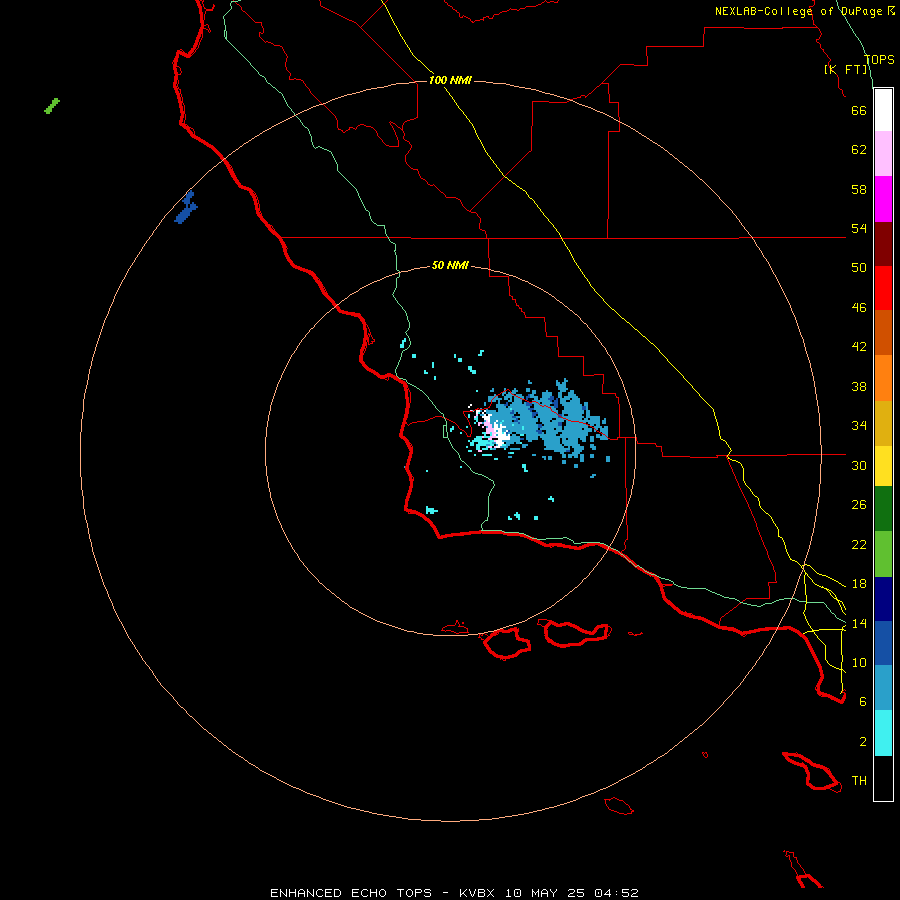900x900 pixels.
Task: Choose the dark maroon legend color band
Action: coord(883,244)
